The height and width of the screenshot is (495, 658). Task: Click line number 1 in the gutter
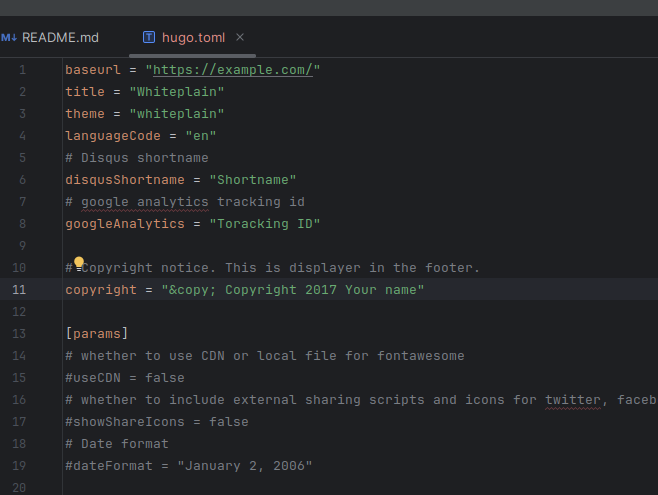coord(21,70)
